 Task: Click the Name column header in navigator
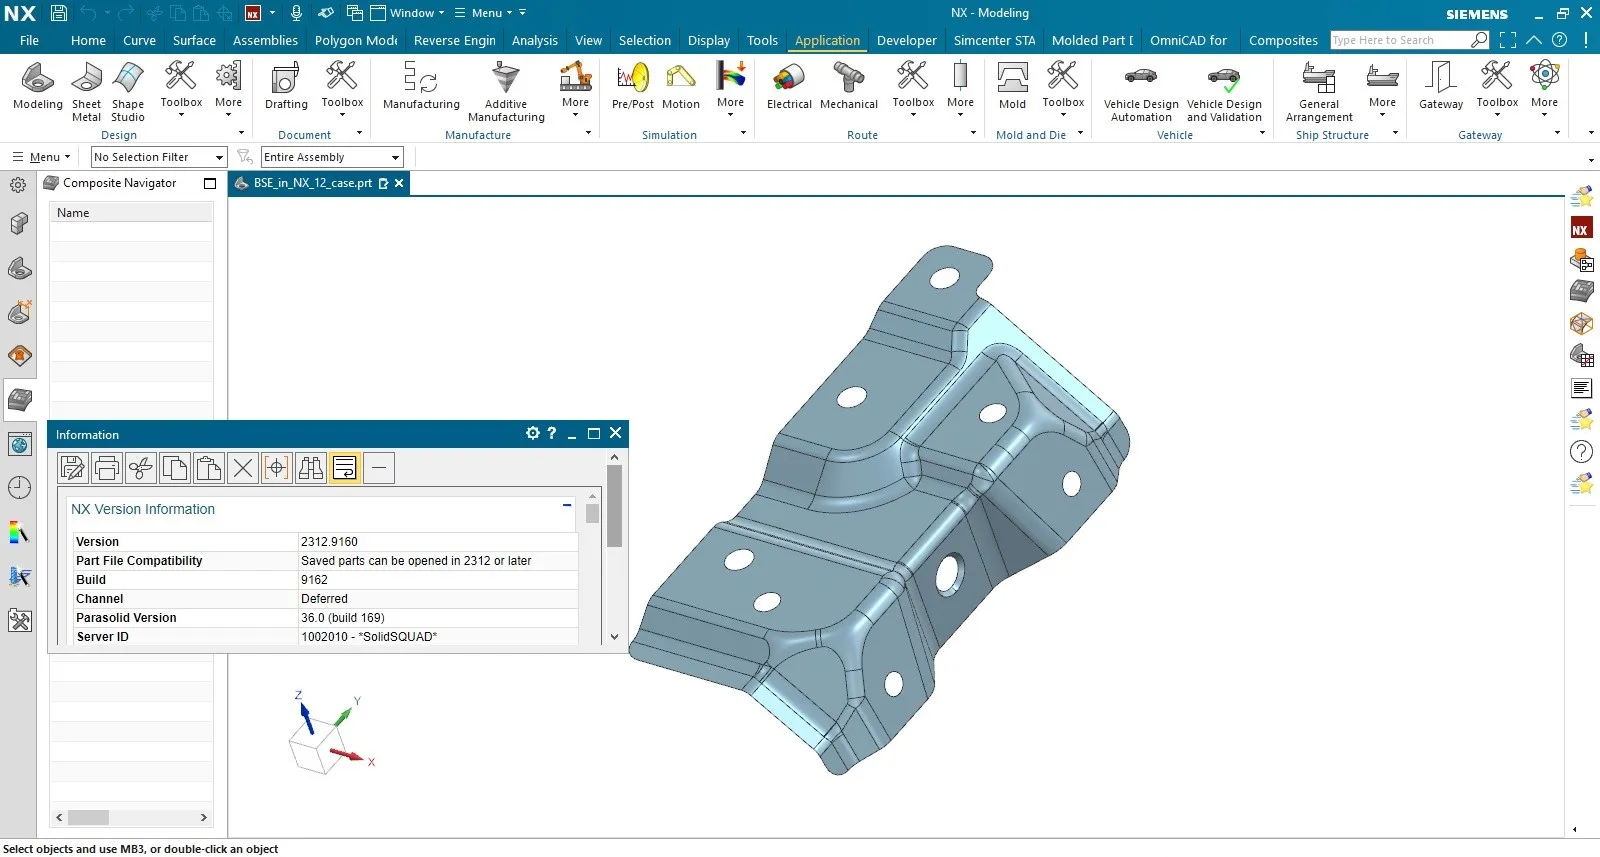pos(131,213)
